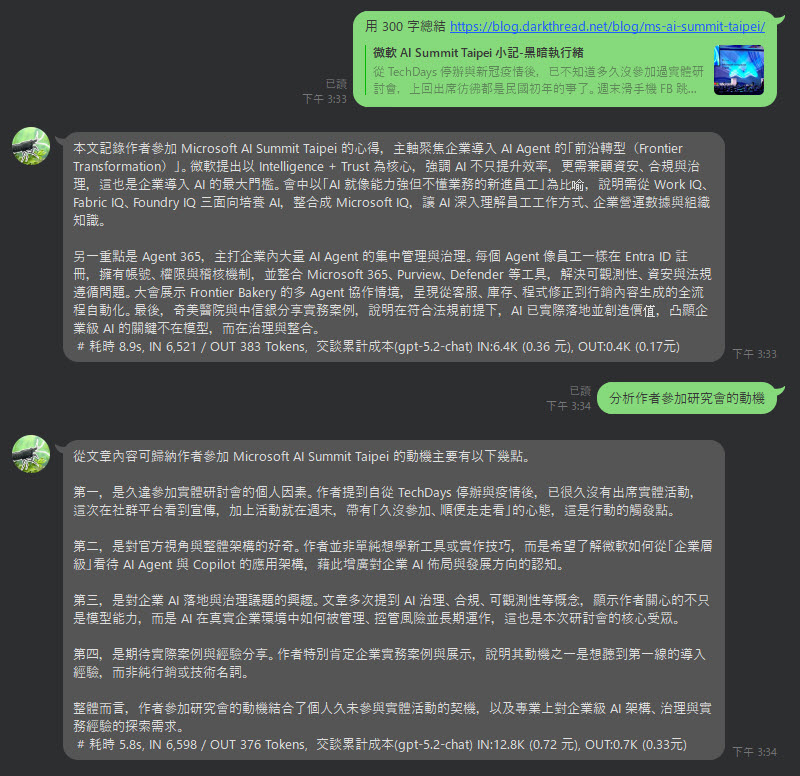800x776 pixels.
Task: Click the paragraph beginning 第三，是對企業 AI 落地
Action: 391,609
